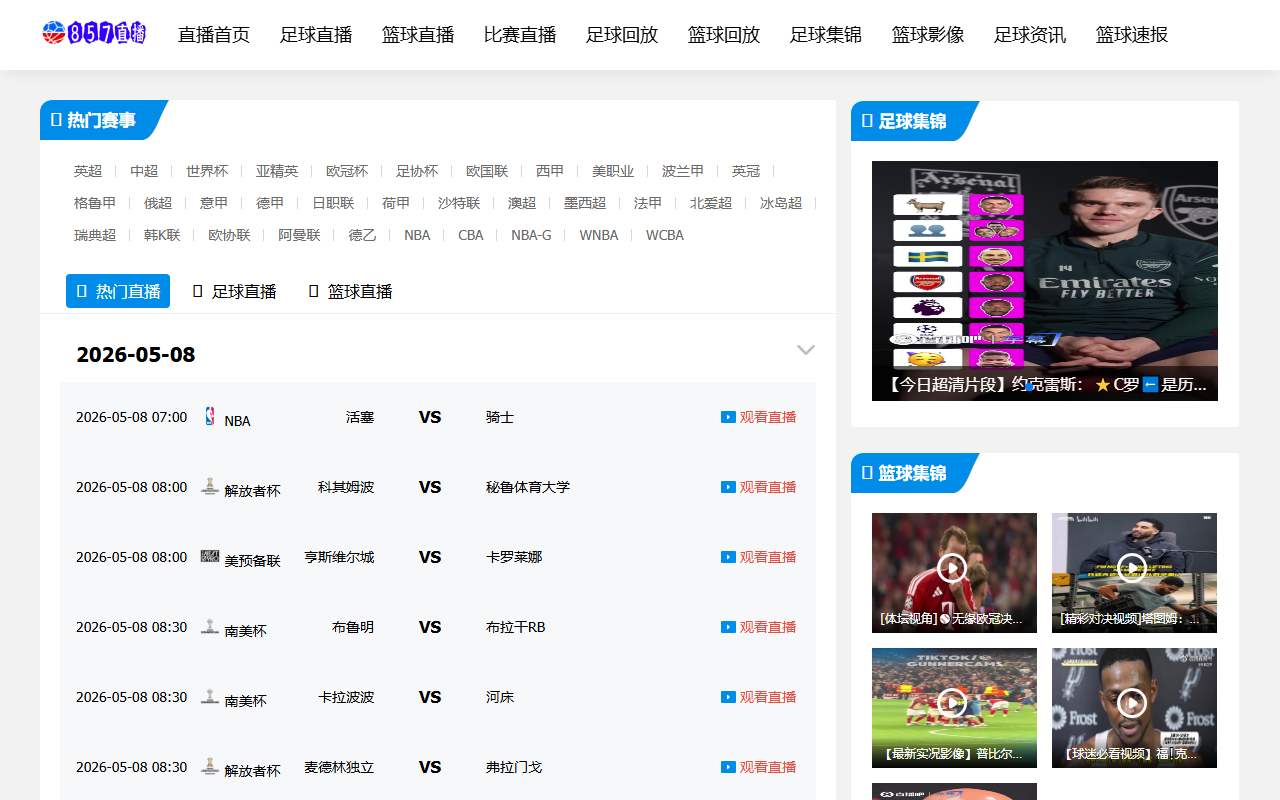Open 足球集锦 in top navigation
Screen dimensions: 1280x800
(x=826, y=35)
